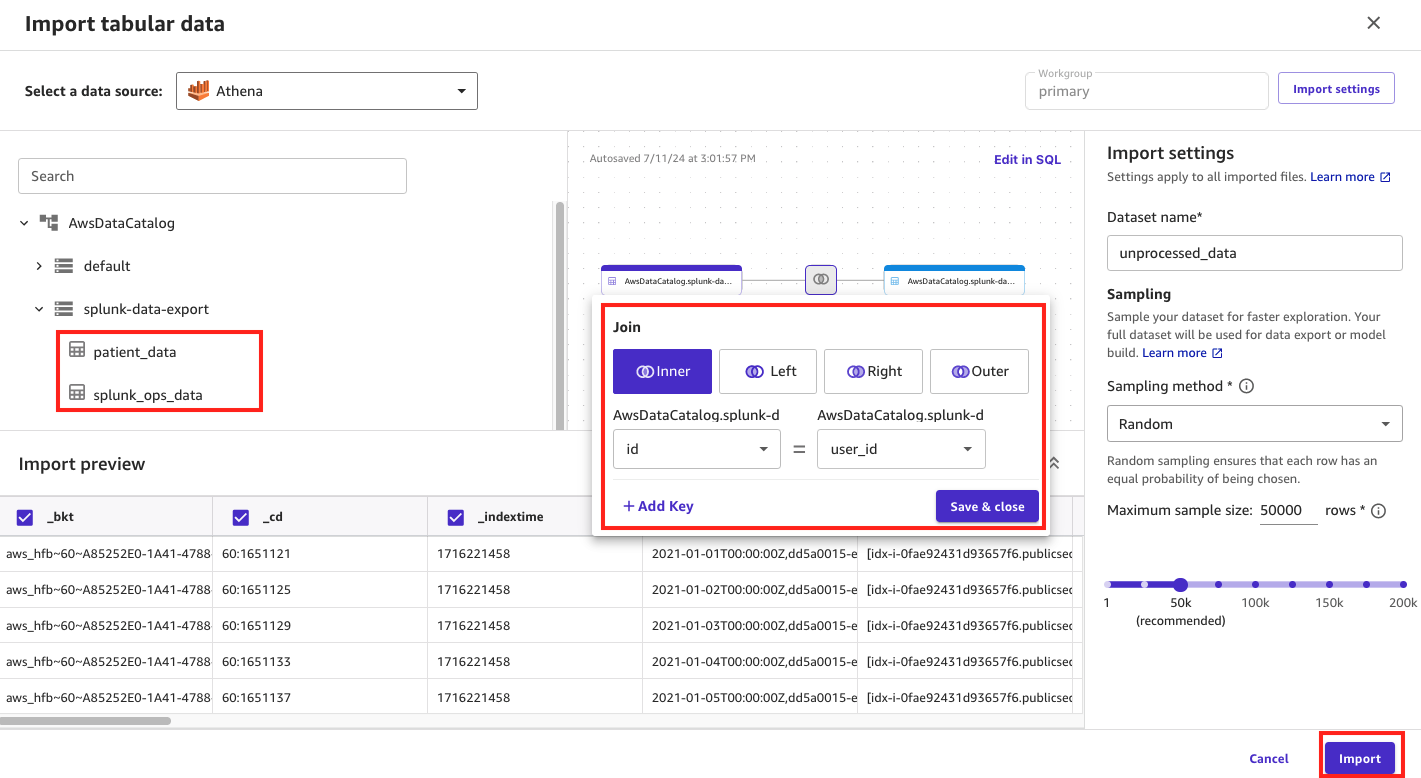Select the Outer join type
The image size is (1421, 778).
pyautogui.click(x=979, y=371)
